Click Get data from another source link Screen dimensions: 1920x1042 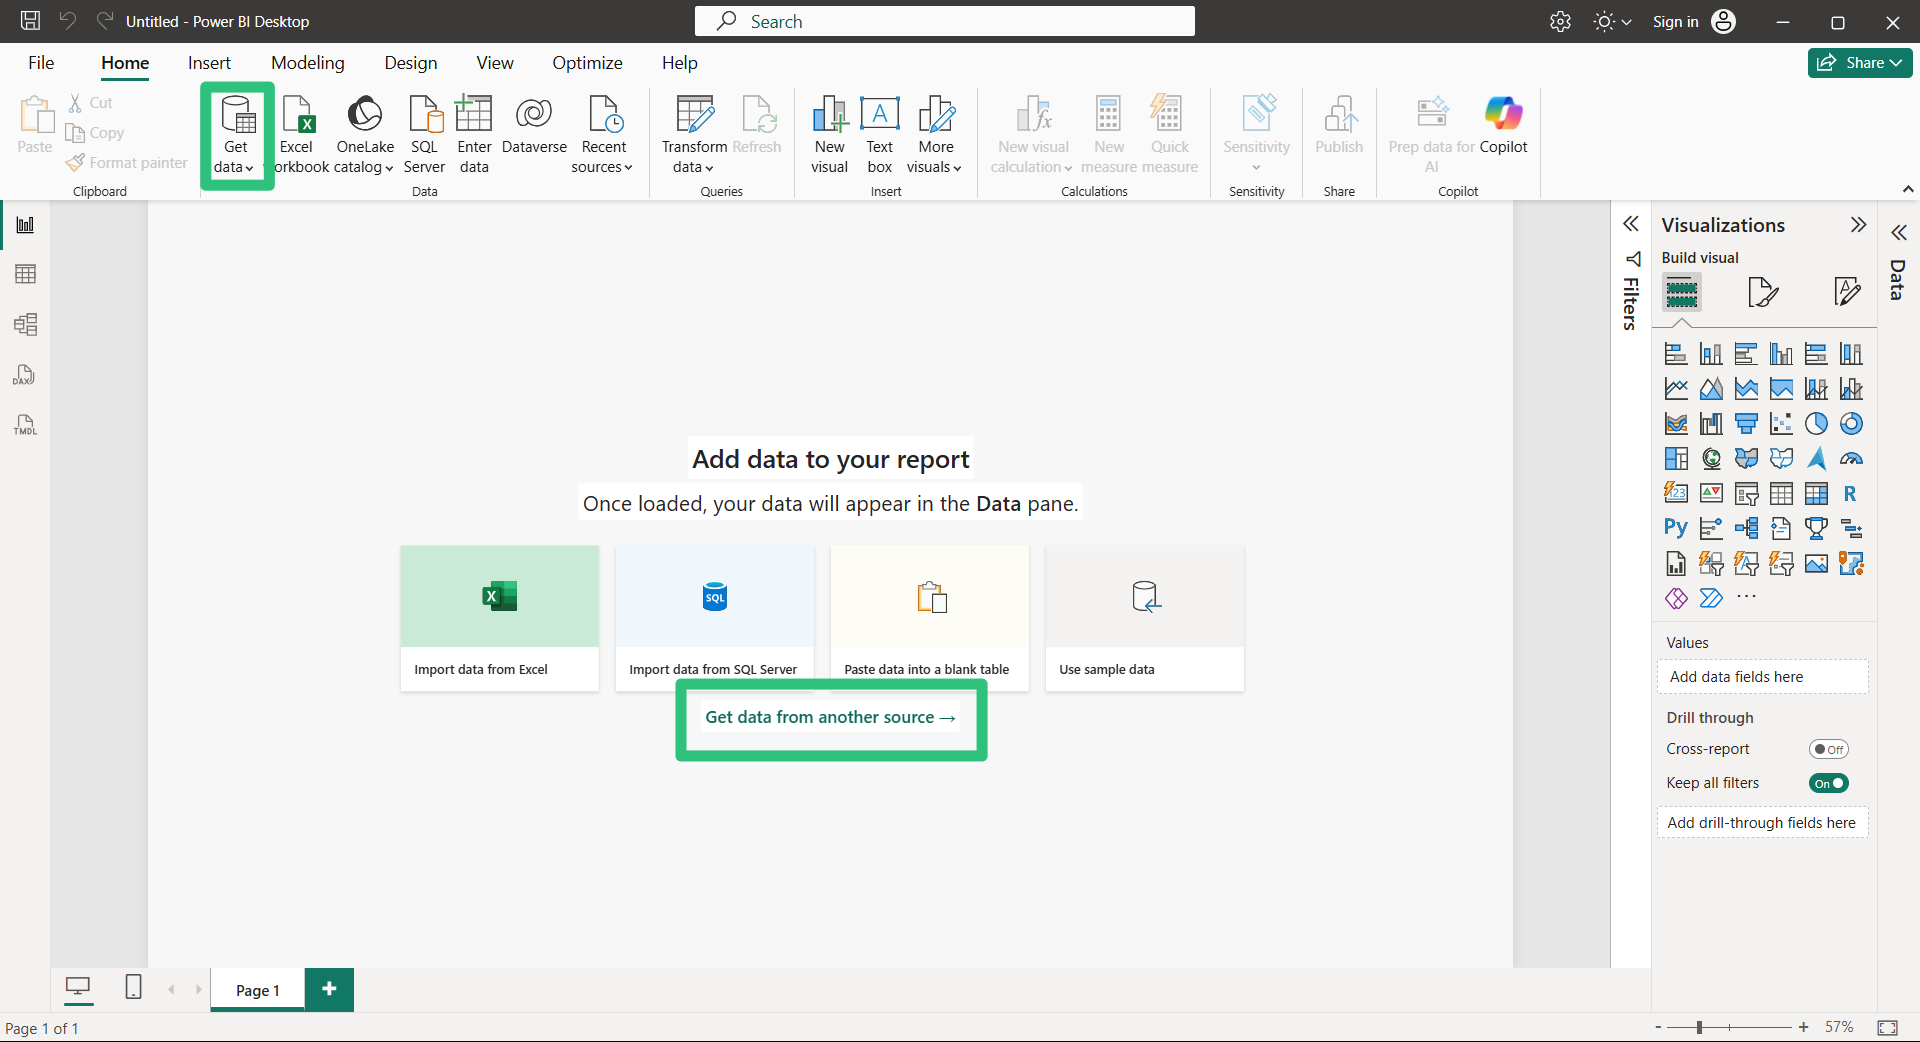click(830, 717)
